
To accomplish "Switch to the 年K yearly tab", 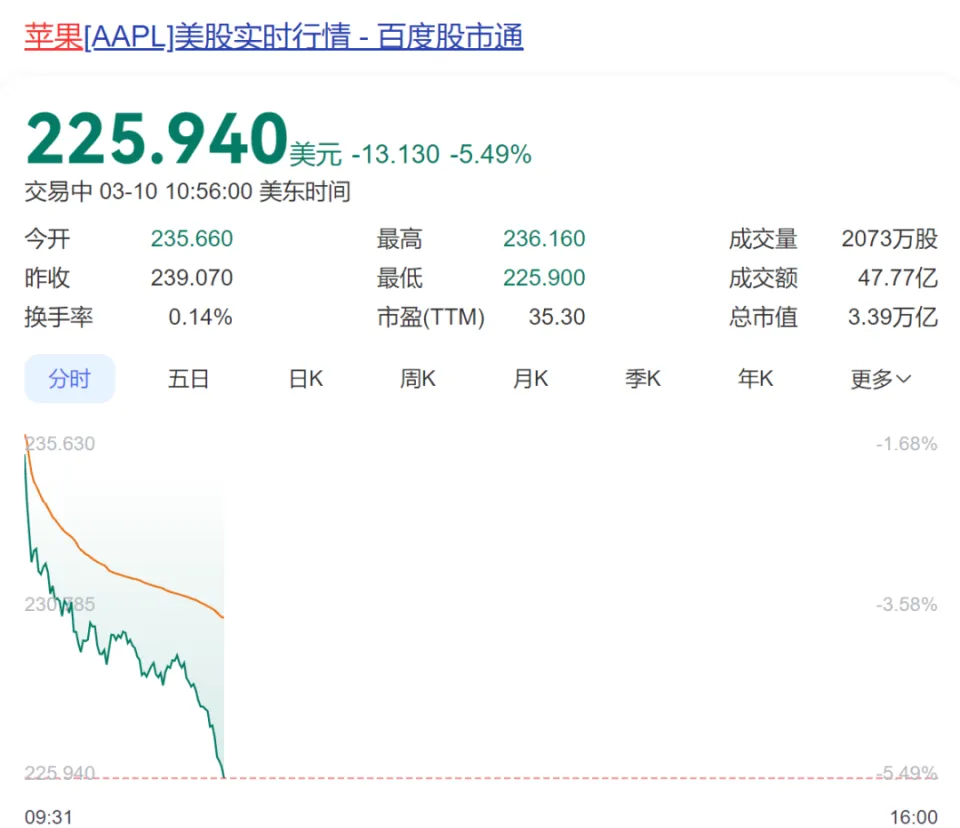I will [755, 379].
